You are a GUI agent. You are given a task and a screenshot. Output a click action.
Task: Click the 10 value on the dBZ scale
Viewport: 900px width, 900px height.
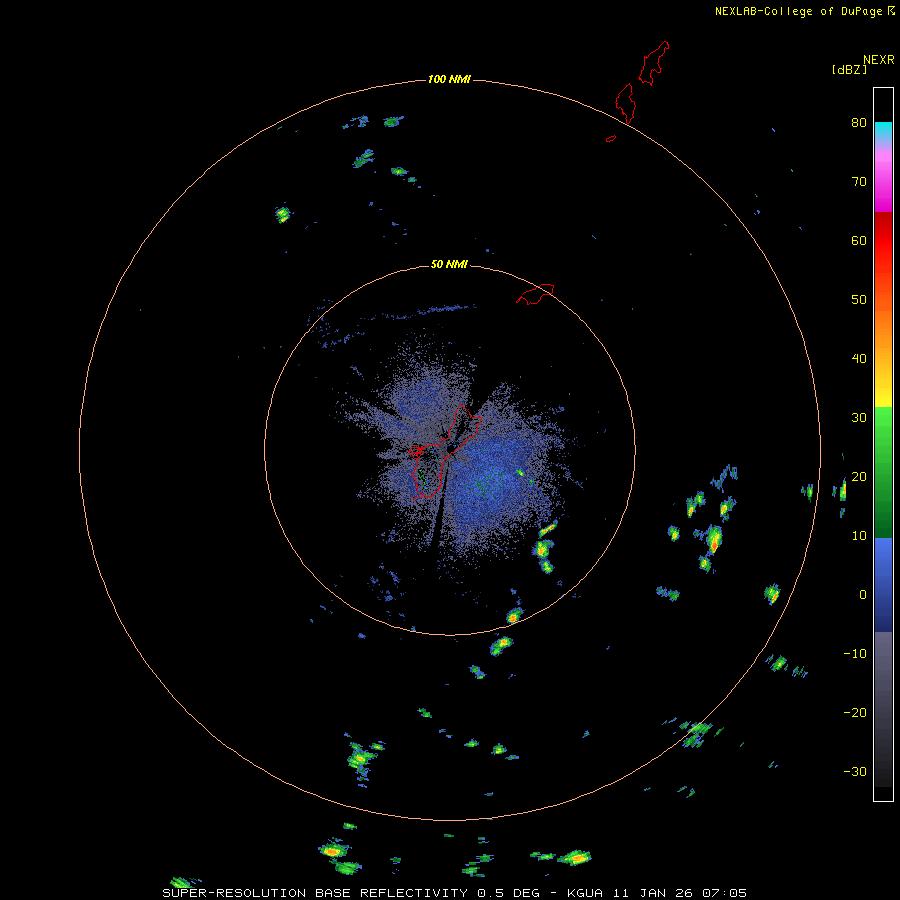(859, 536)
